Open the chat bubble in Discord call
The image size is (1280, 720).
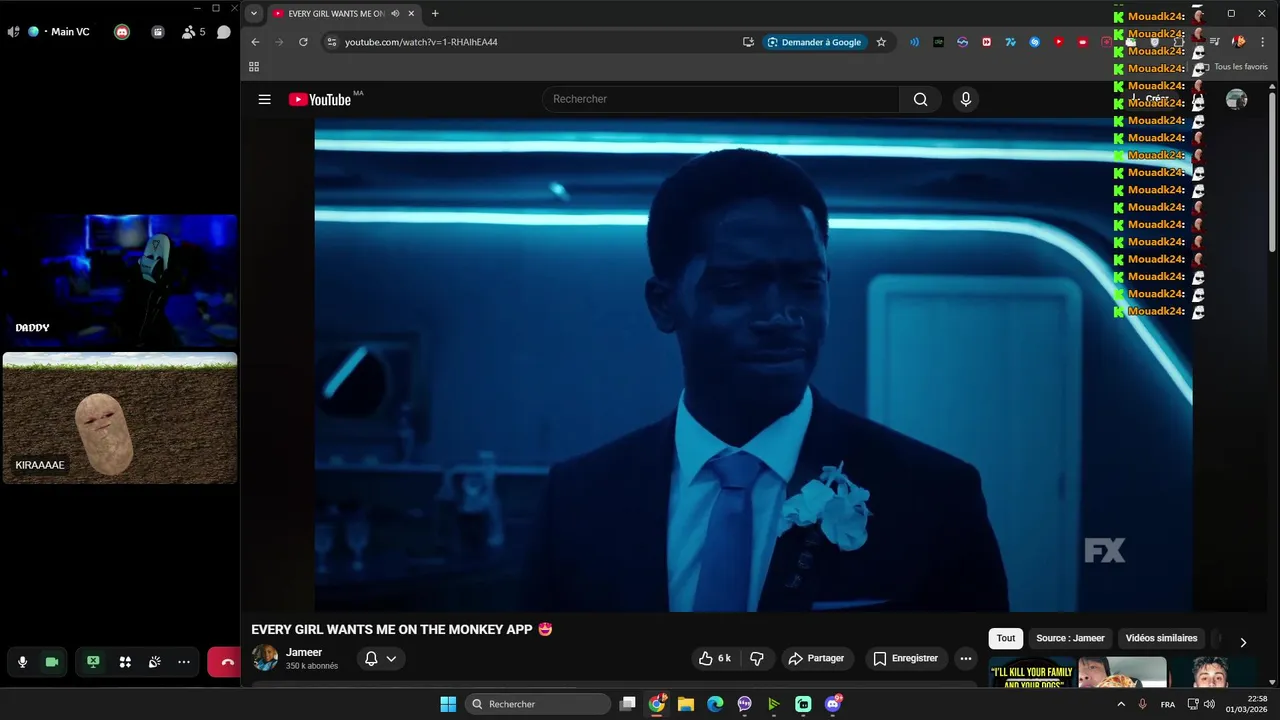tap(224, 32)
